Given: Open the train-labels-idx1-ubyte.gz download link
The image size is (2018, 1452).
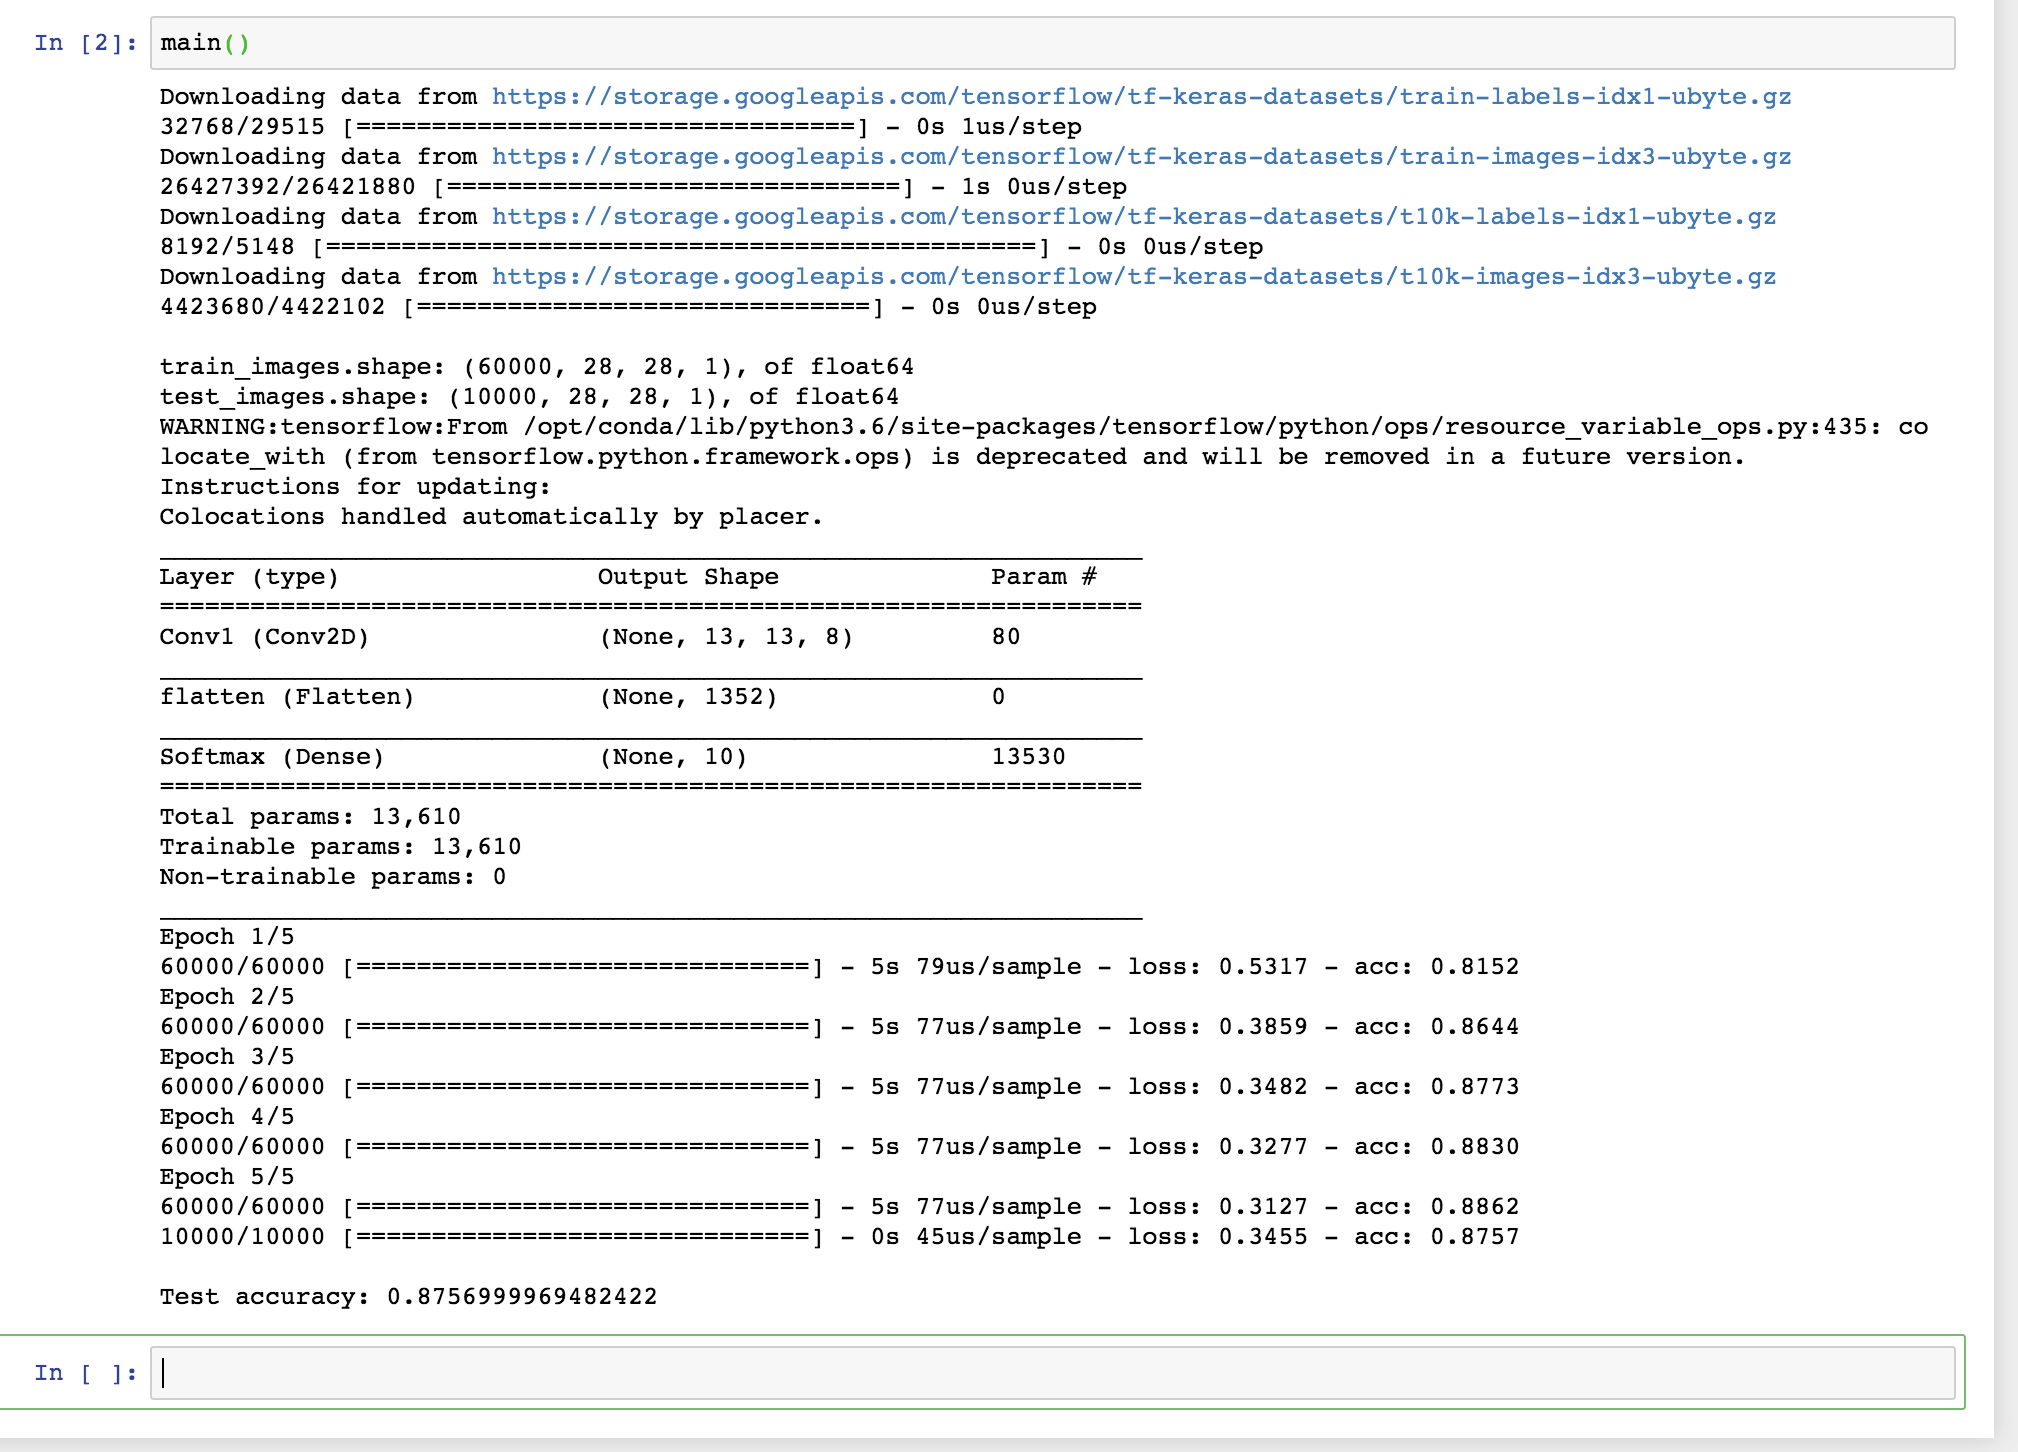Looking at the screenshot, I should click(1140, 97).
